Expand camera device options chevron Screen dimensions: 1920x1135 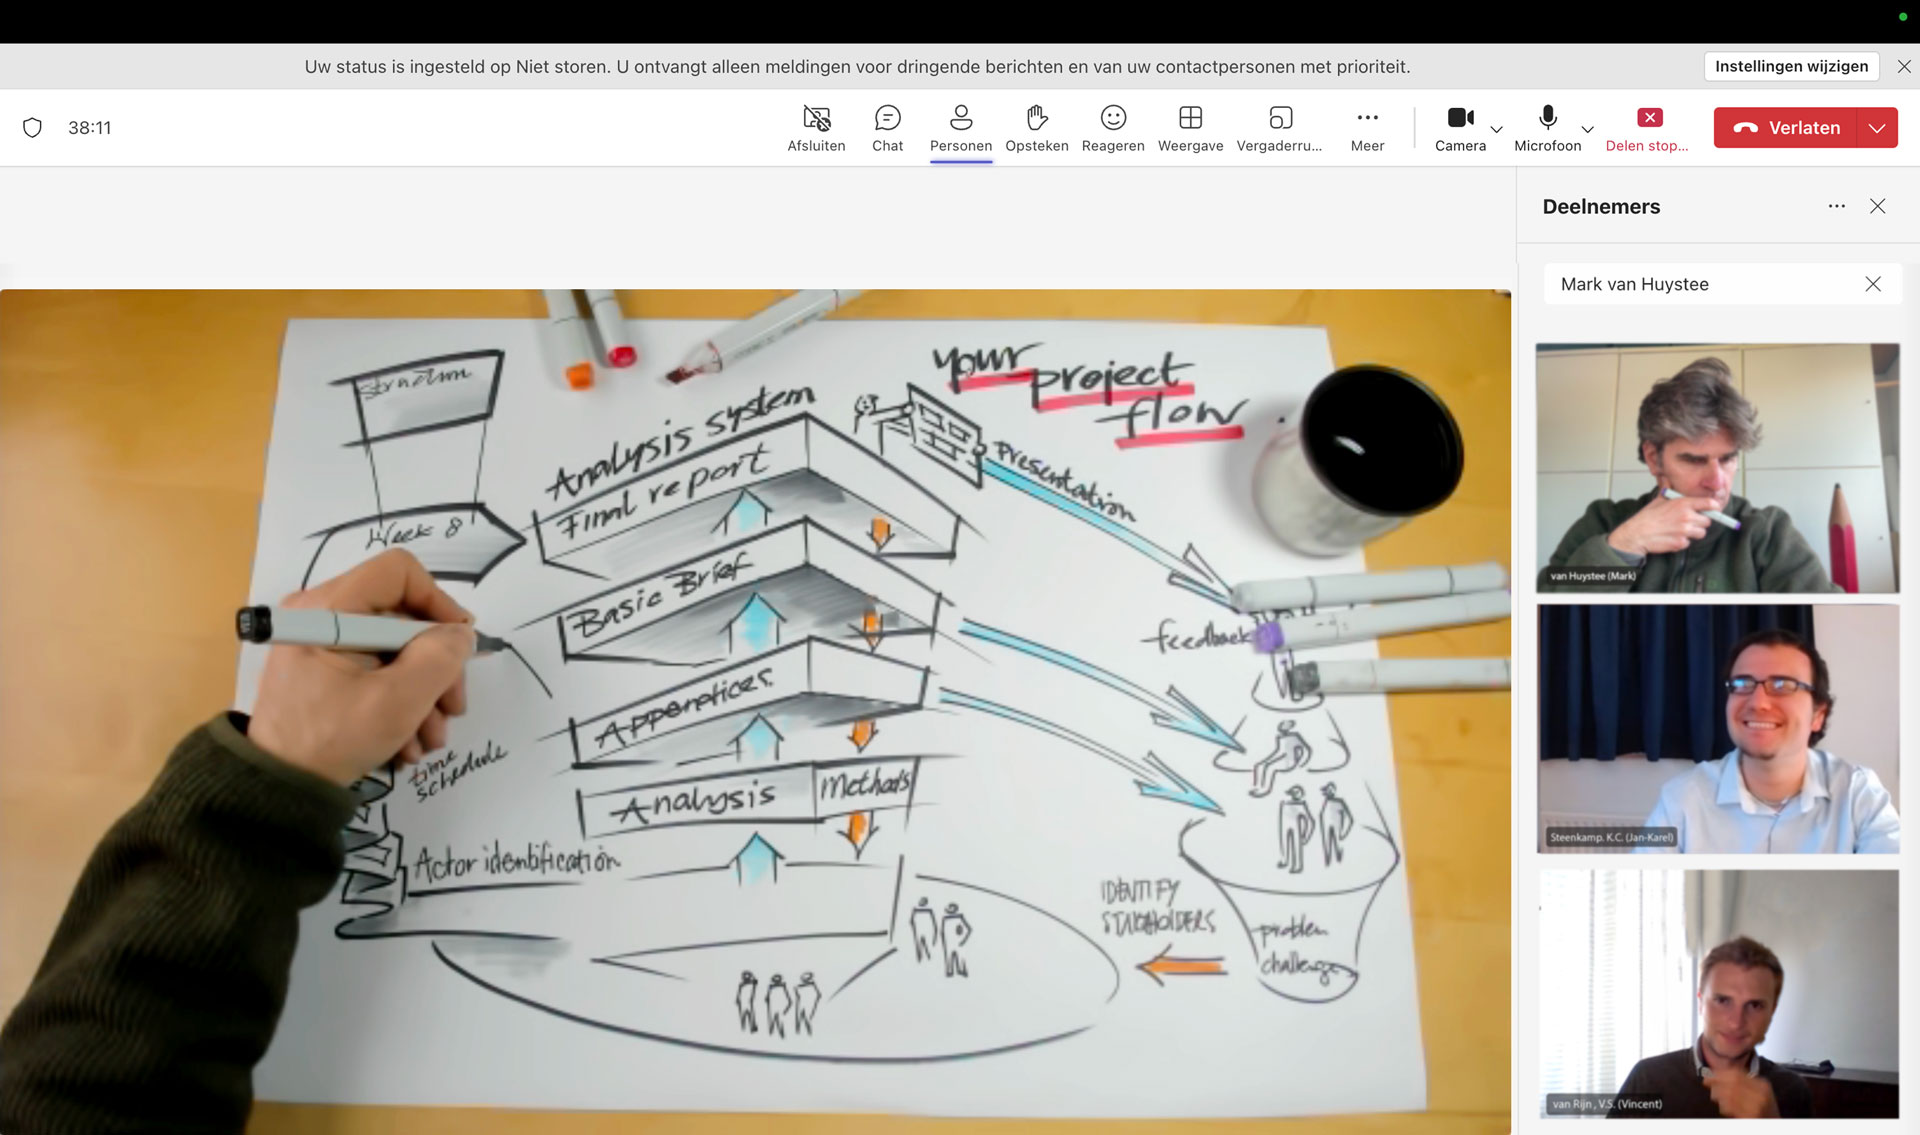[1496, 130]
